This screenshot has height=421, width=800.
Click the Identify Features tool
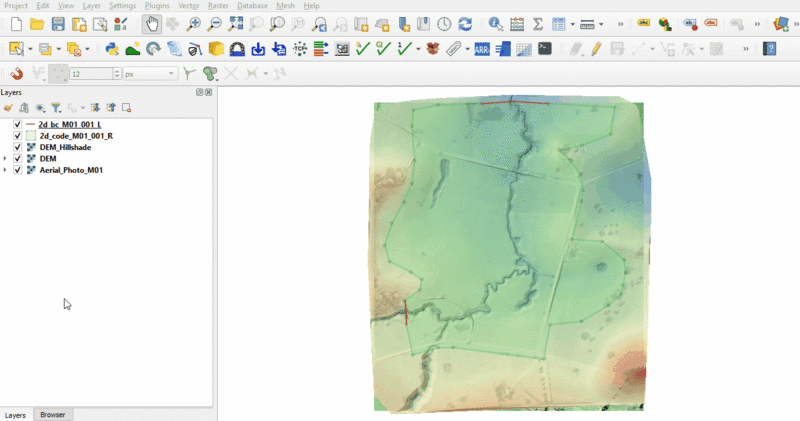495,24
